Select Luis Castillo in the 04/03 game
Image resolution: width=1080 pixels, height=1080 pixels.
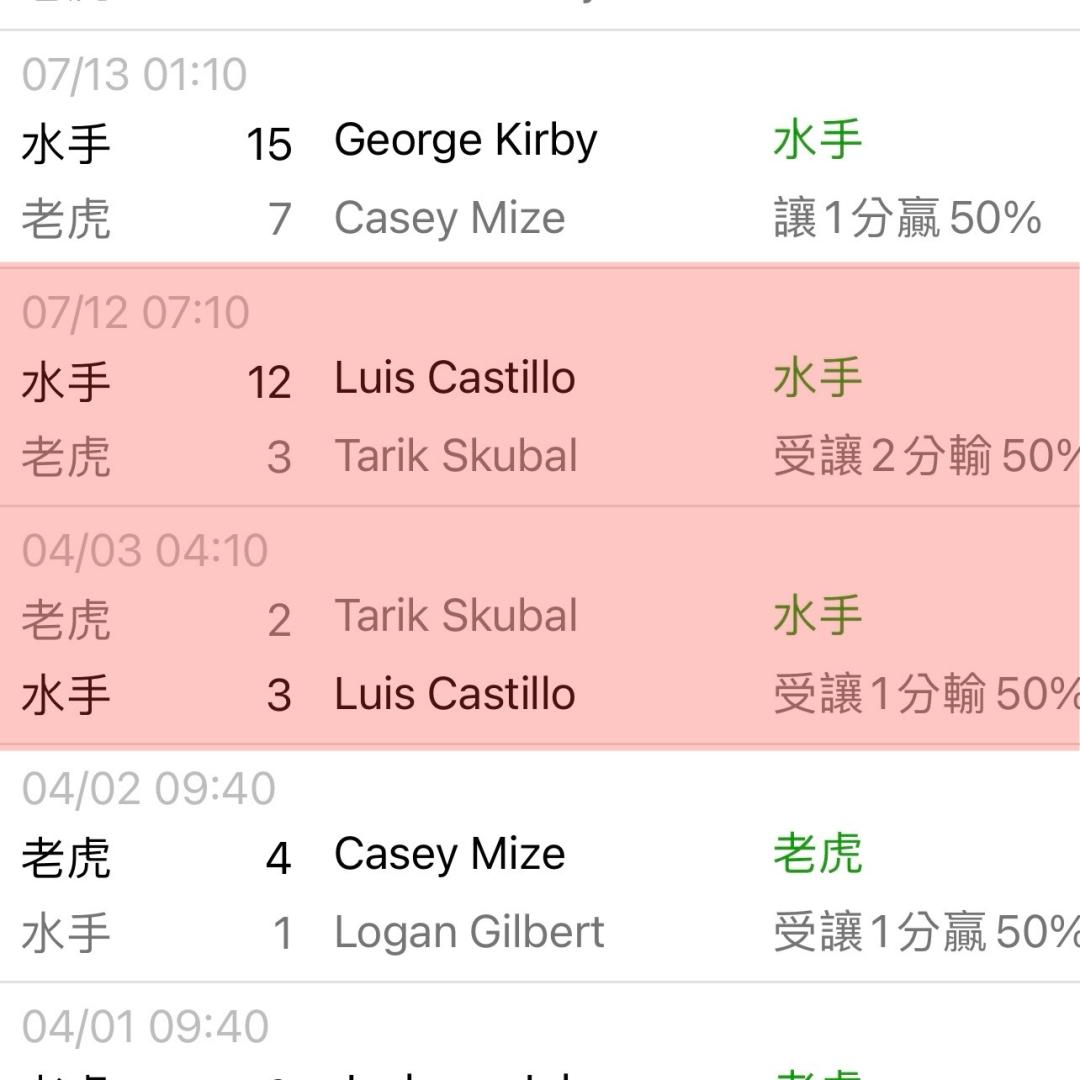coord(454,695)
